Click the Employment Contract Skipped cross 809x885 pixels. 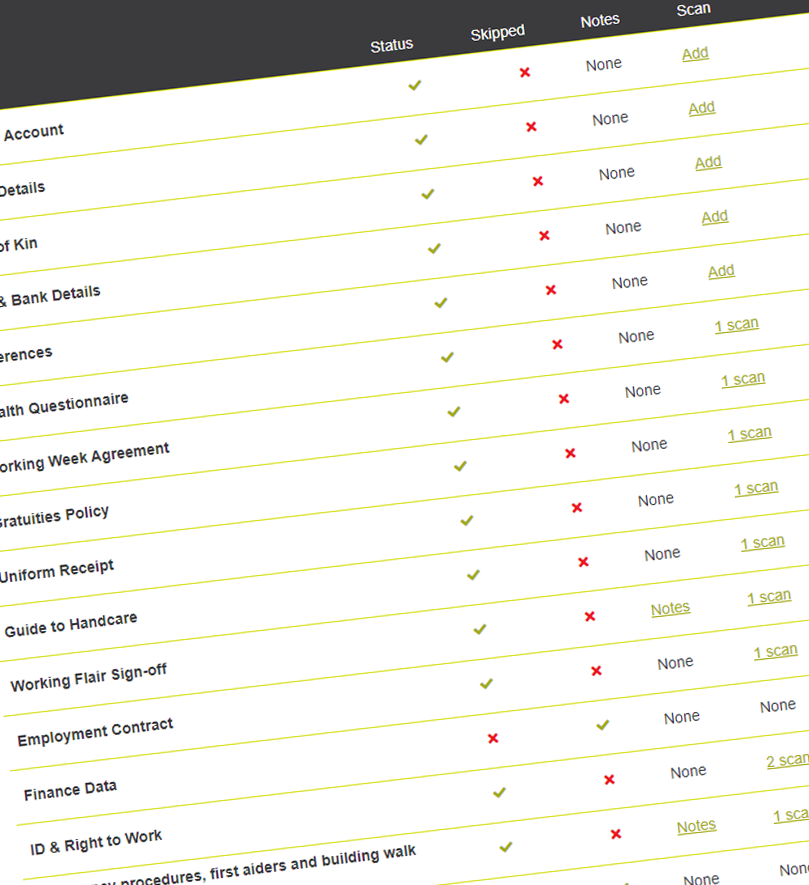click(x=596, y=671)
